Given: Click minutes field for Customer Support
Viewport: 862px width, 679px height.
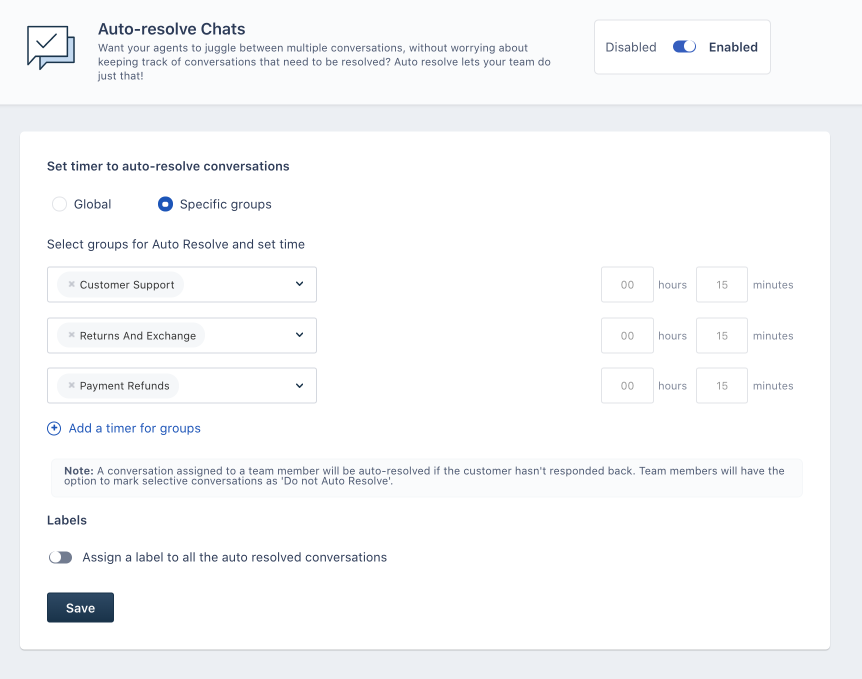Looking at the screenshot, I should [x=722, y=285].
